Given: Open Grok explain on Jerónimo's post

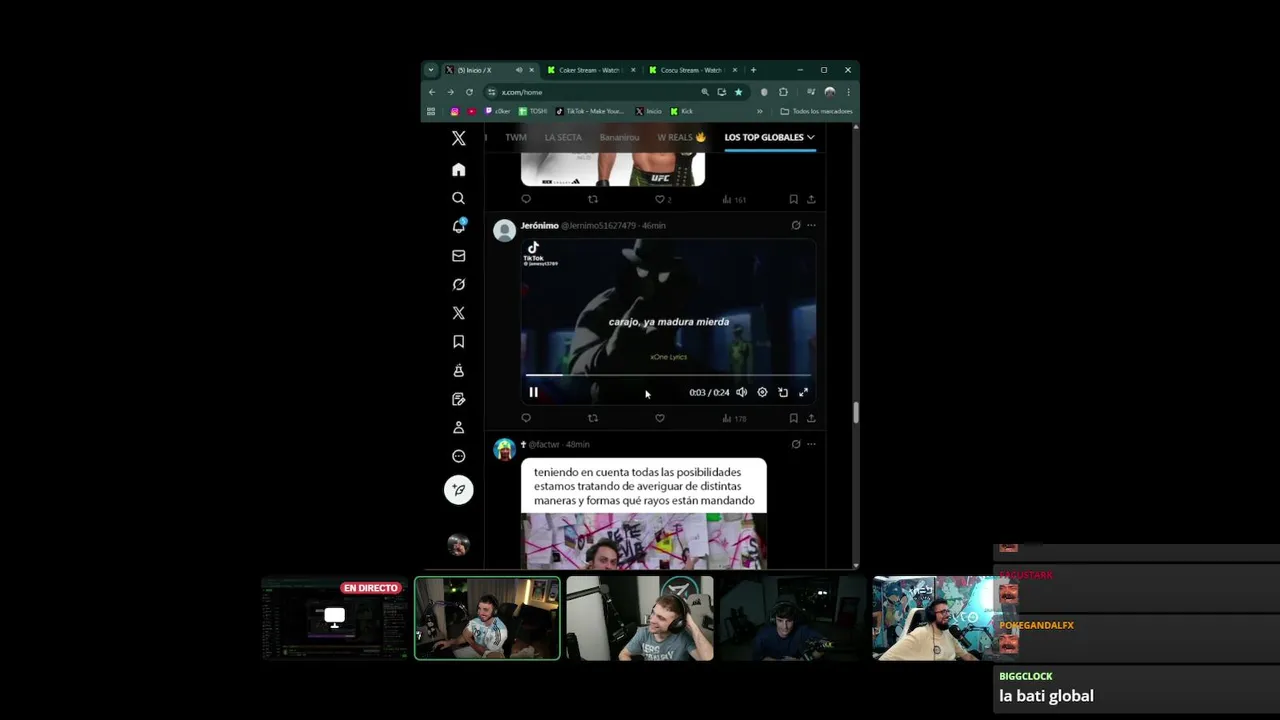Looking at the screenshot, I should coord(796,225).
